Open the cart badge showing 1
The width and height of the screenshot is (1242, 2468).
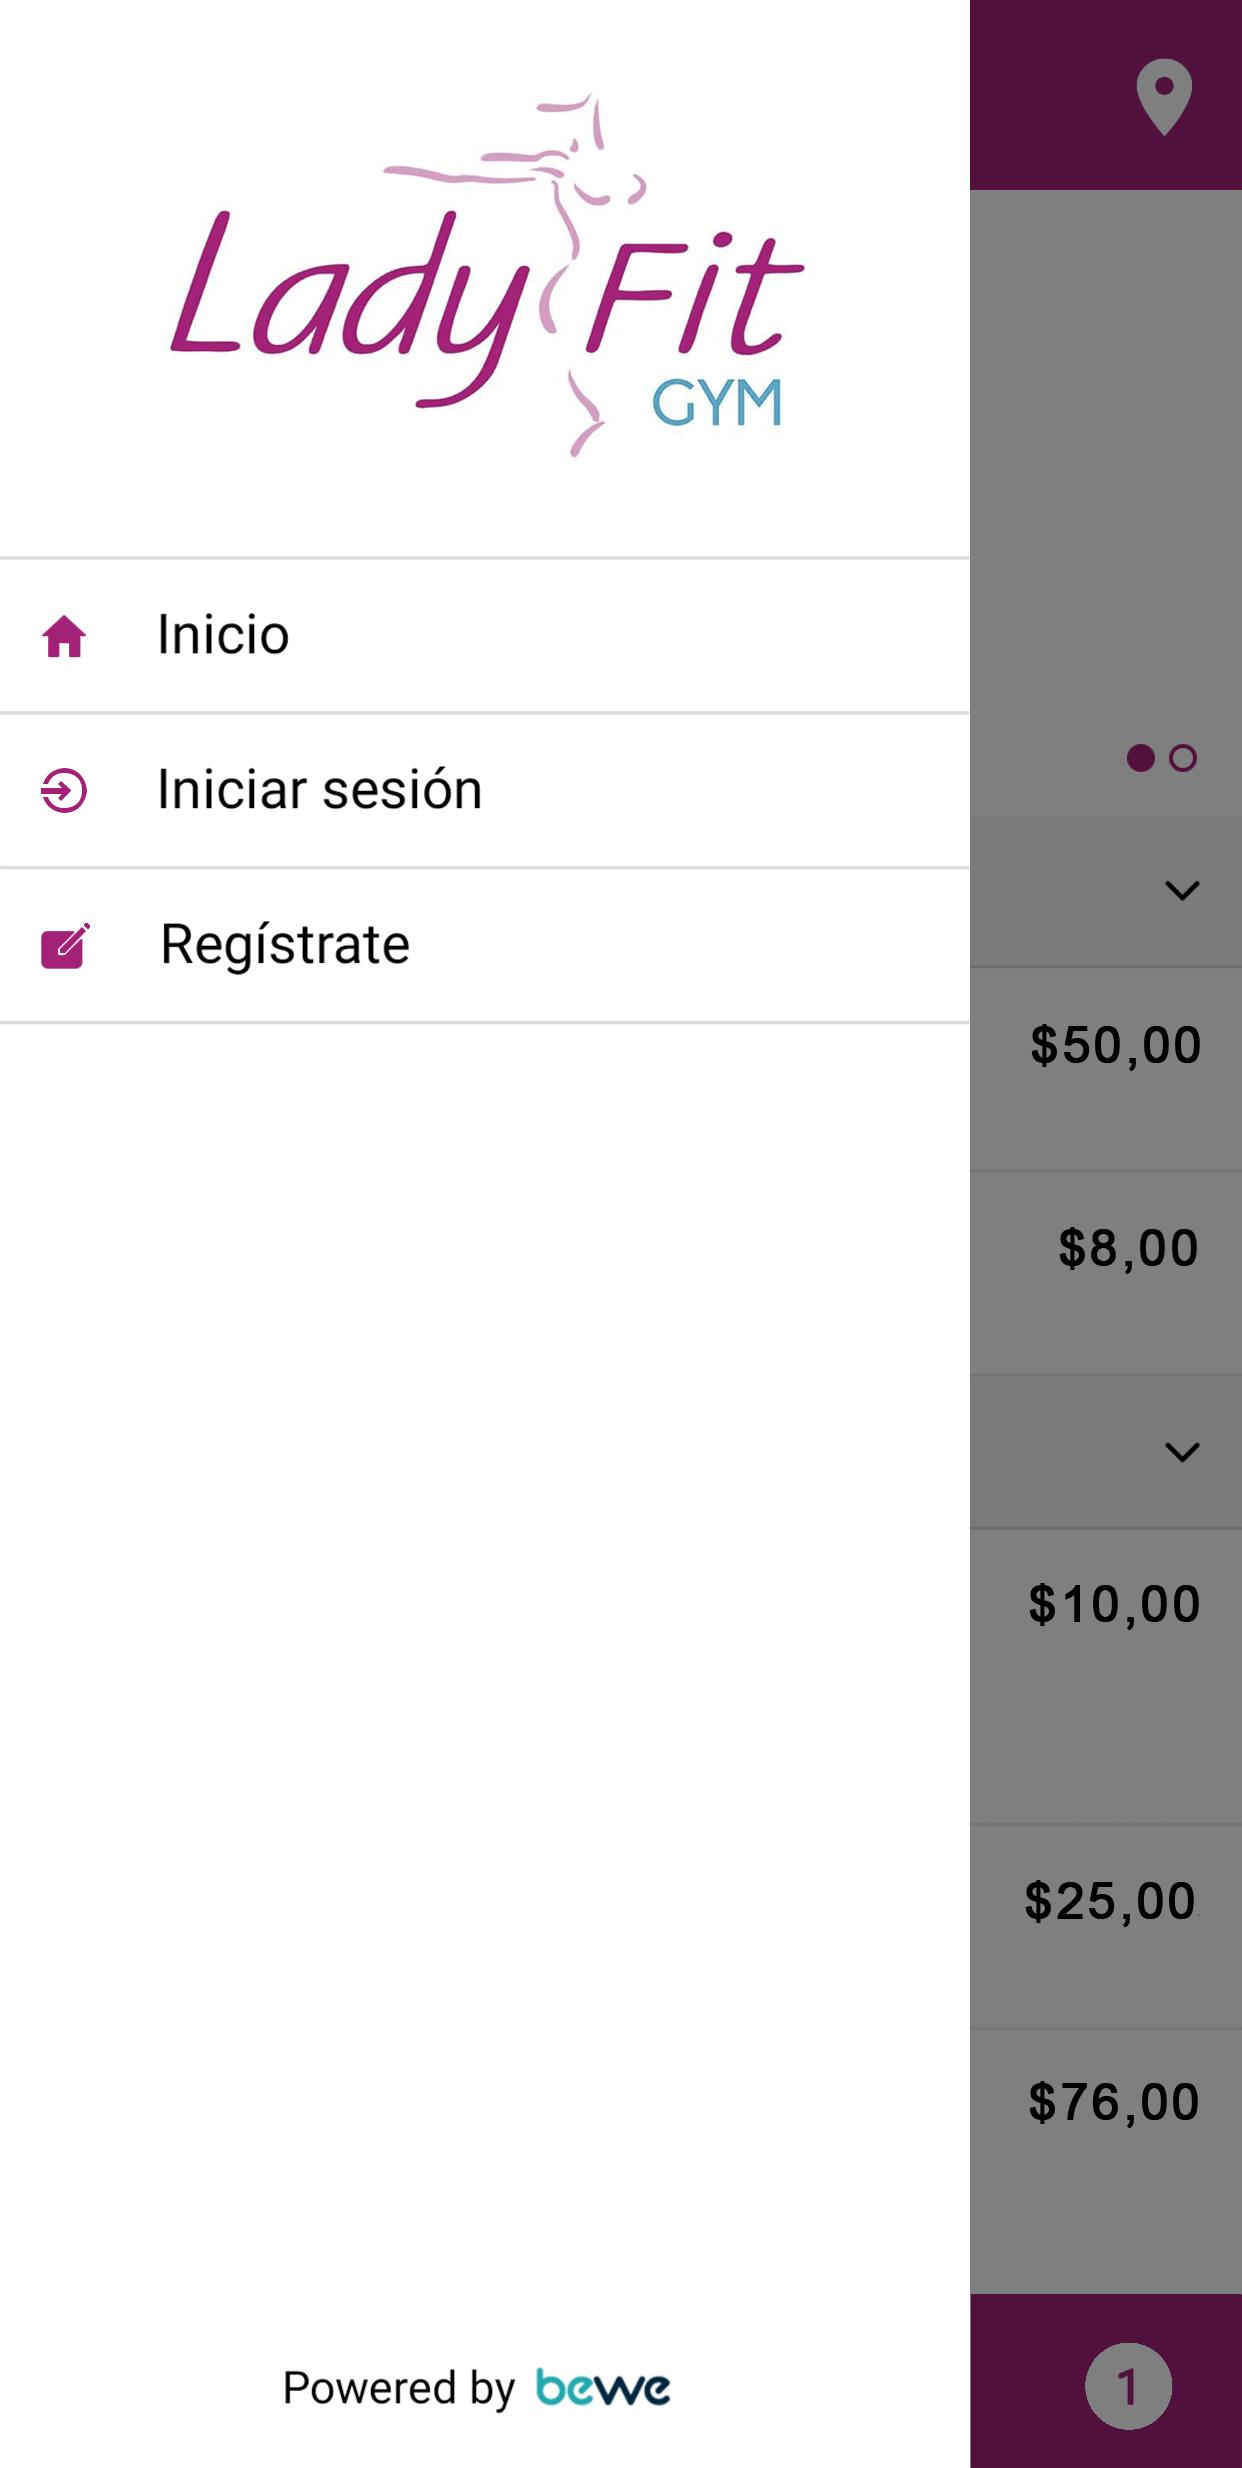pos(1128,2386)
